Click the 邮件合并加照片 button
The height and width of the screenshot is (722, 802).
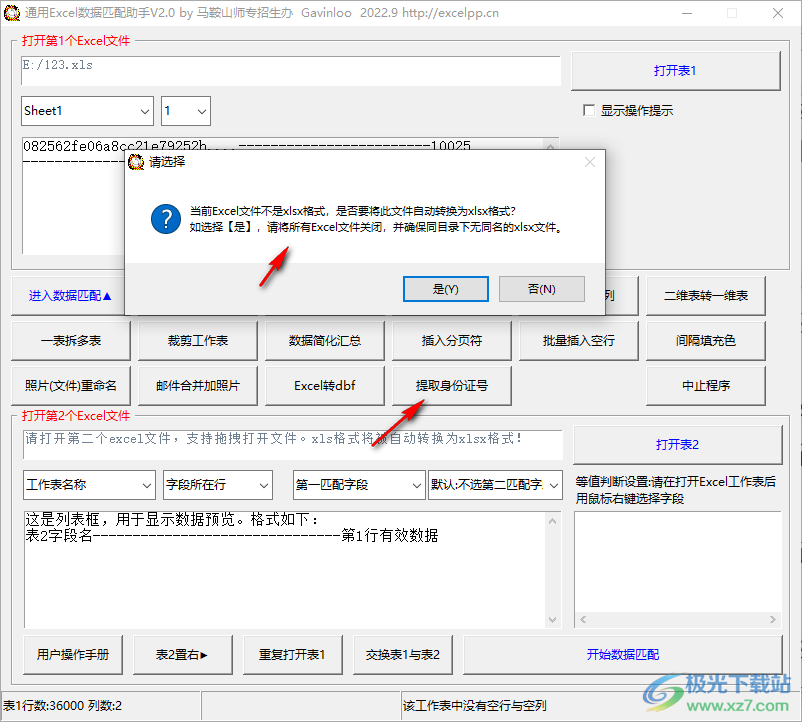click(198, 386)
